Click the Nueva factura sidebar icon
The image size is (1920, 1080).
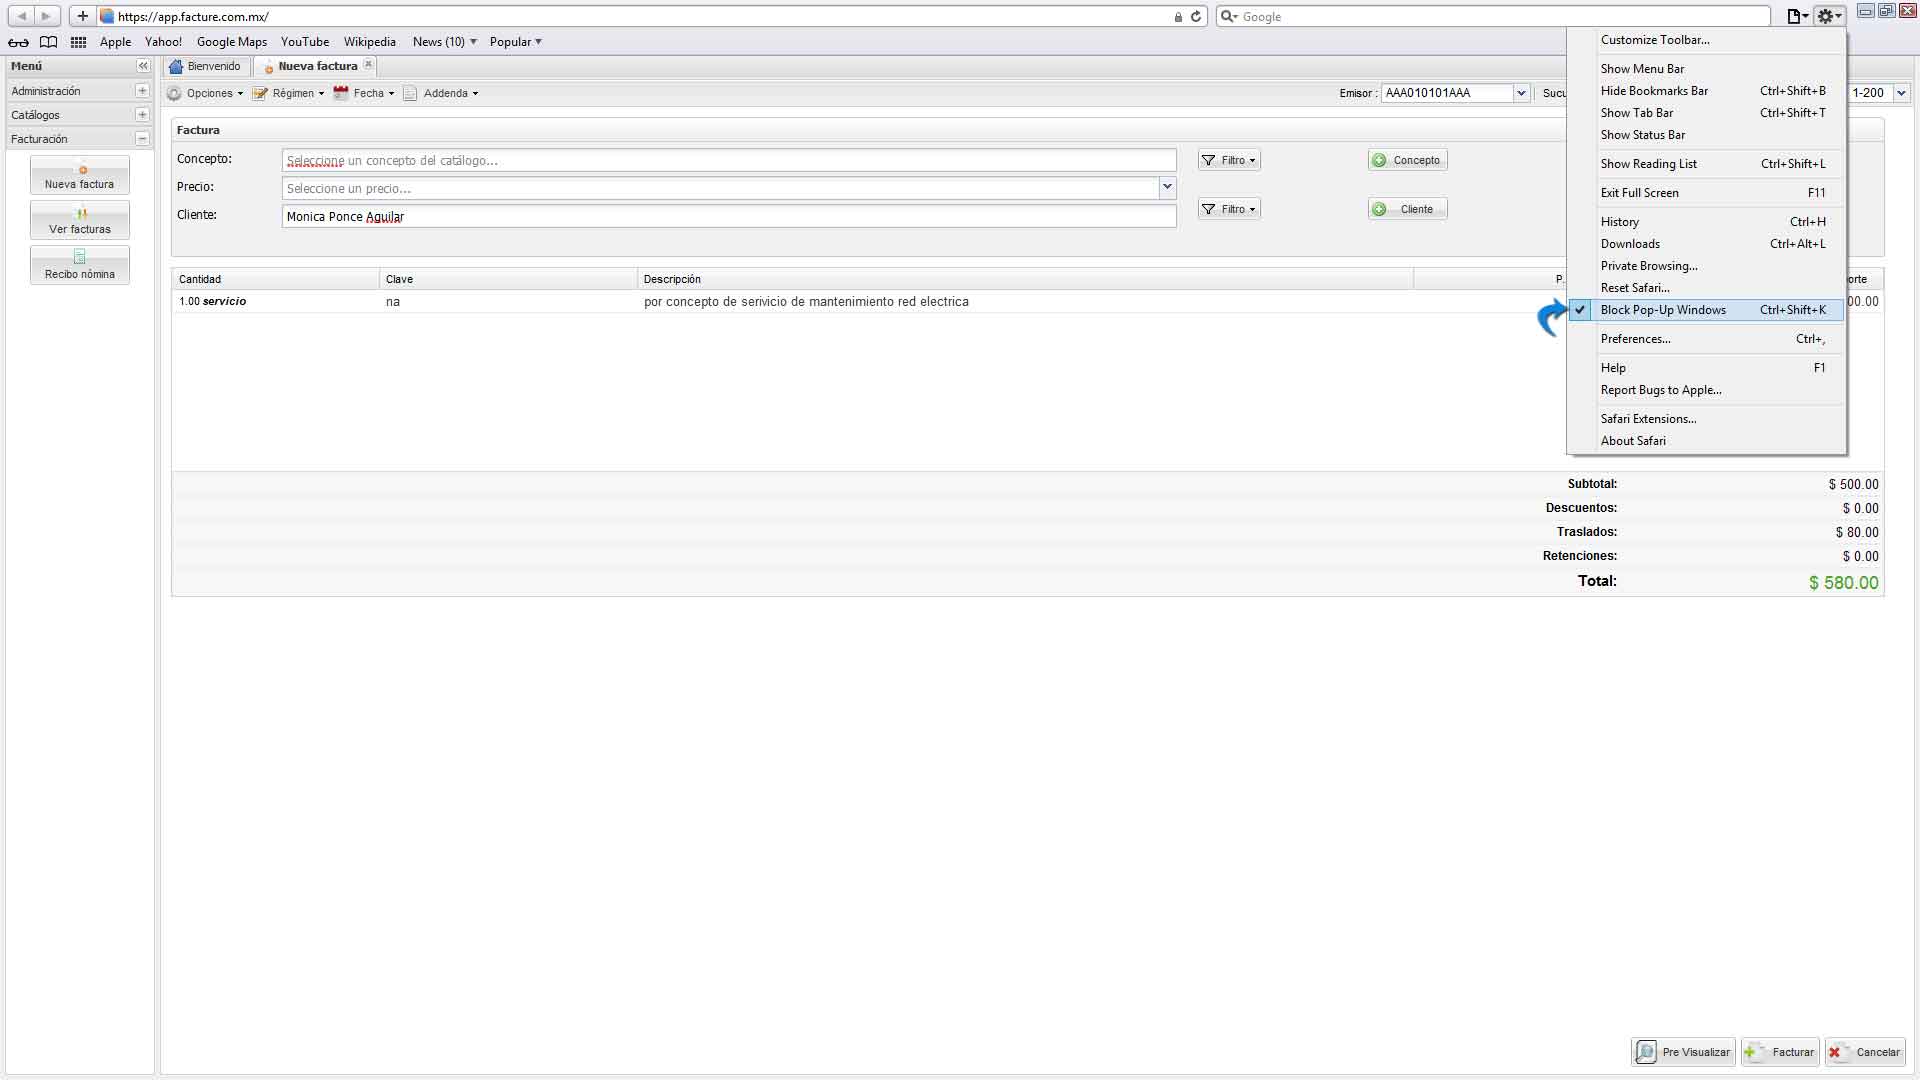(x=80, y=175)
